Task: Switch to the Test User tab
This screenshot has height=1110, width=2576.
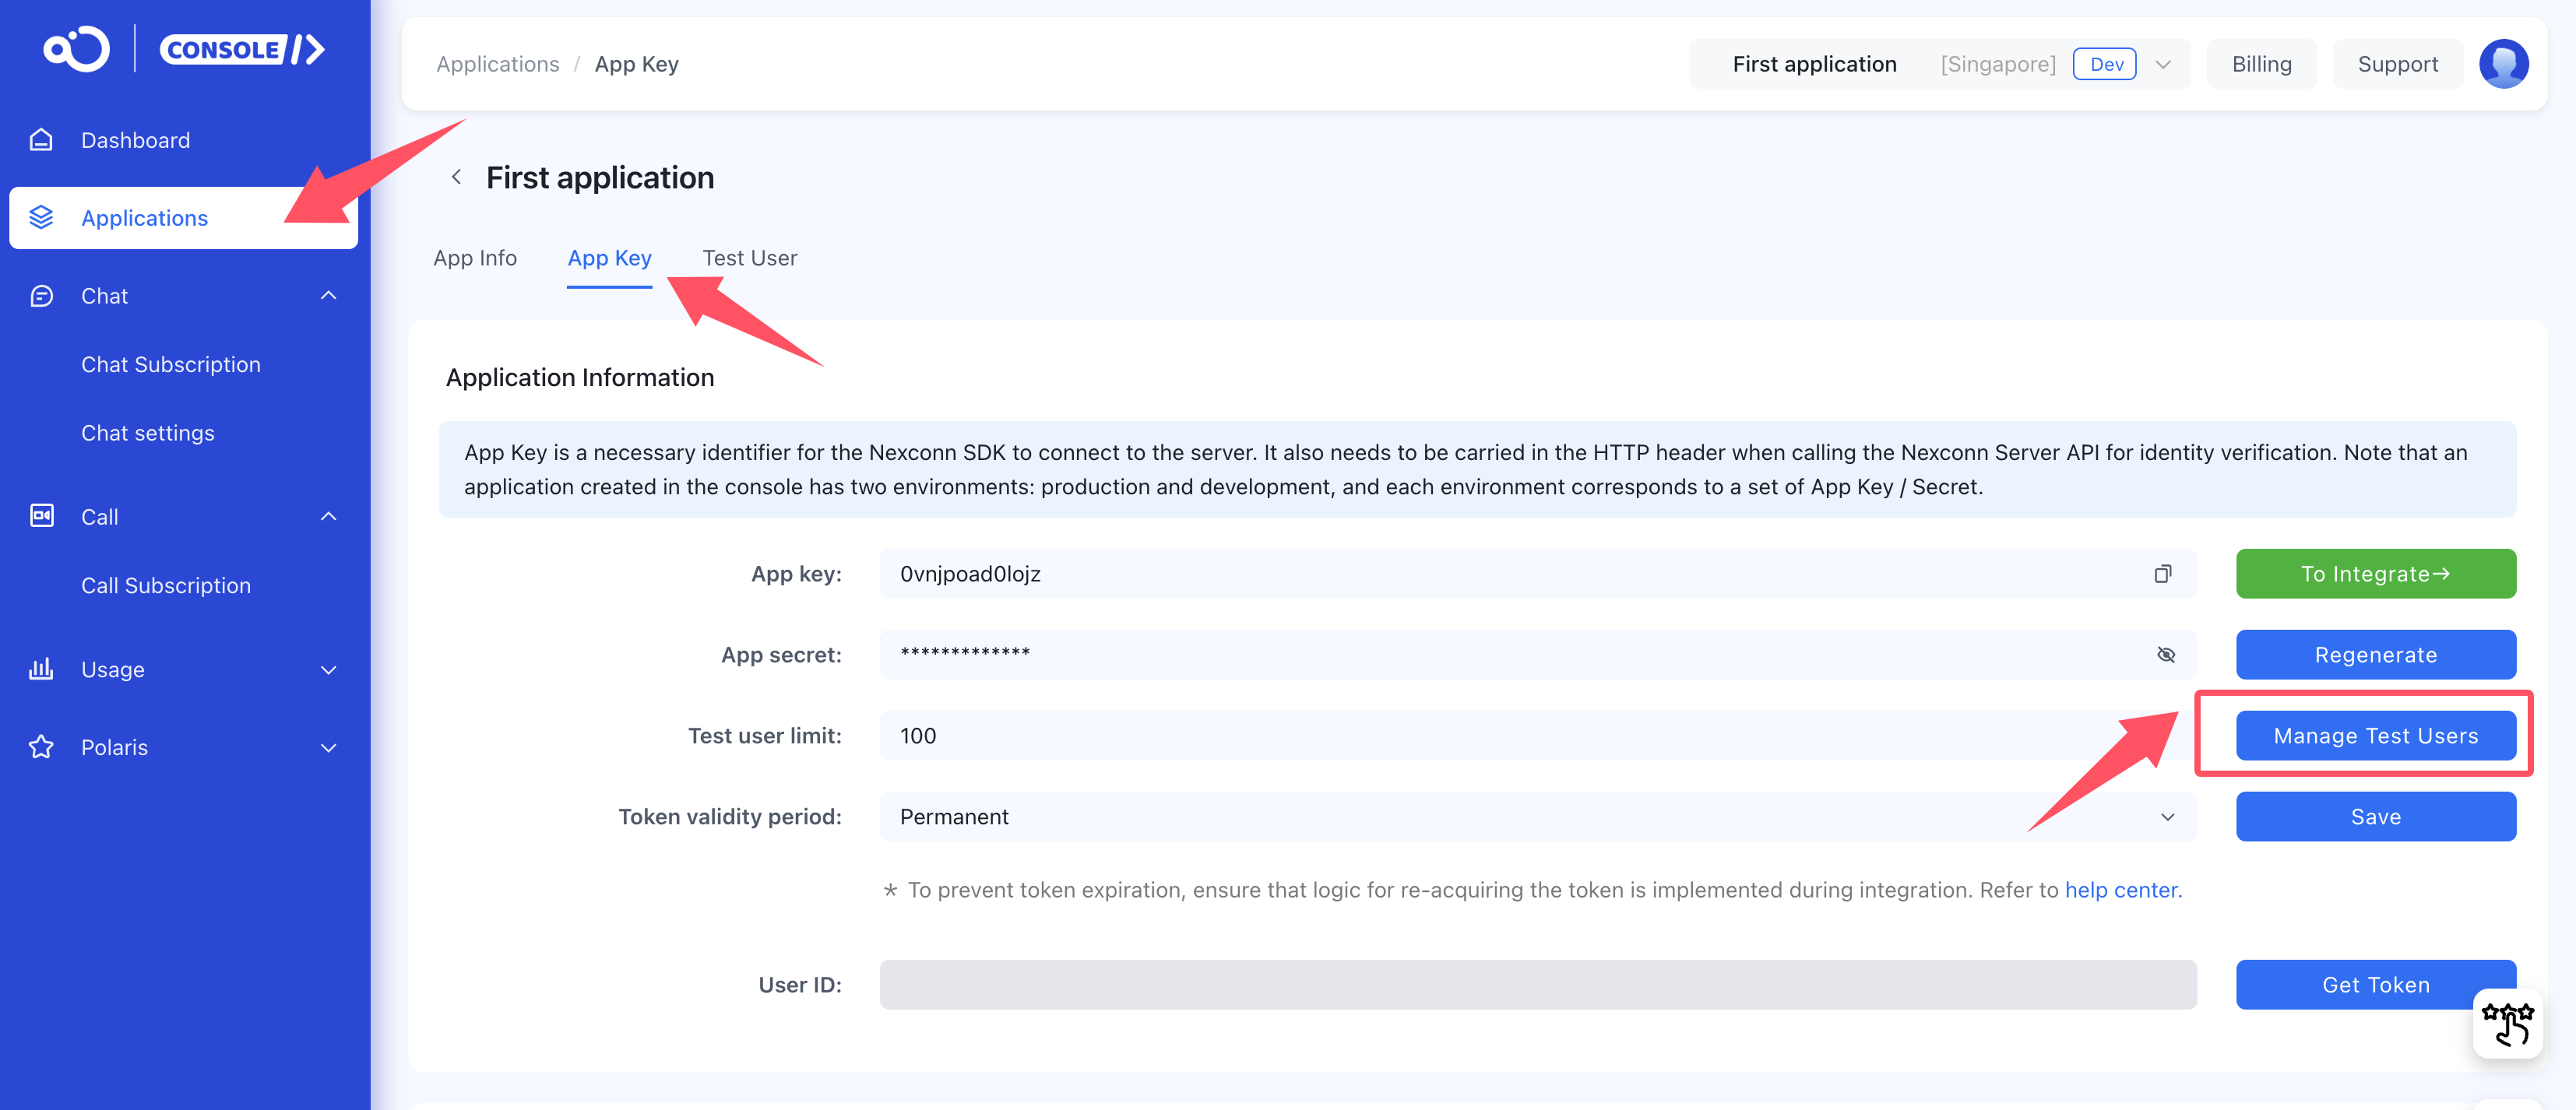Action: (749, 258)
